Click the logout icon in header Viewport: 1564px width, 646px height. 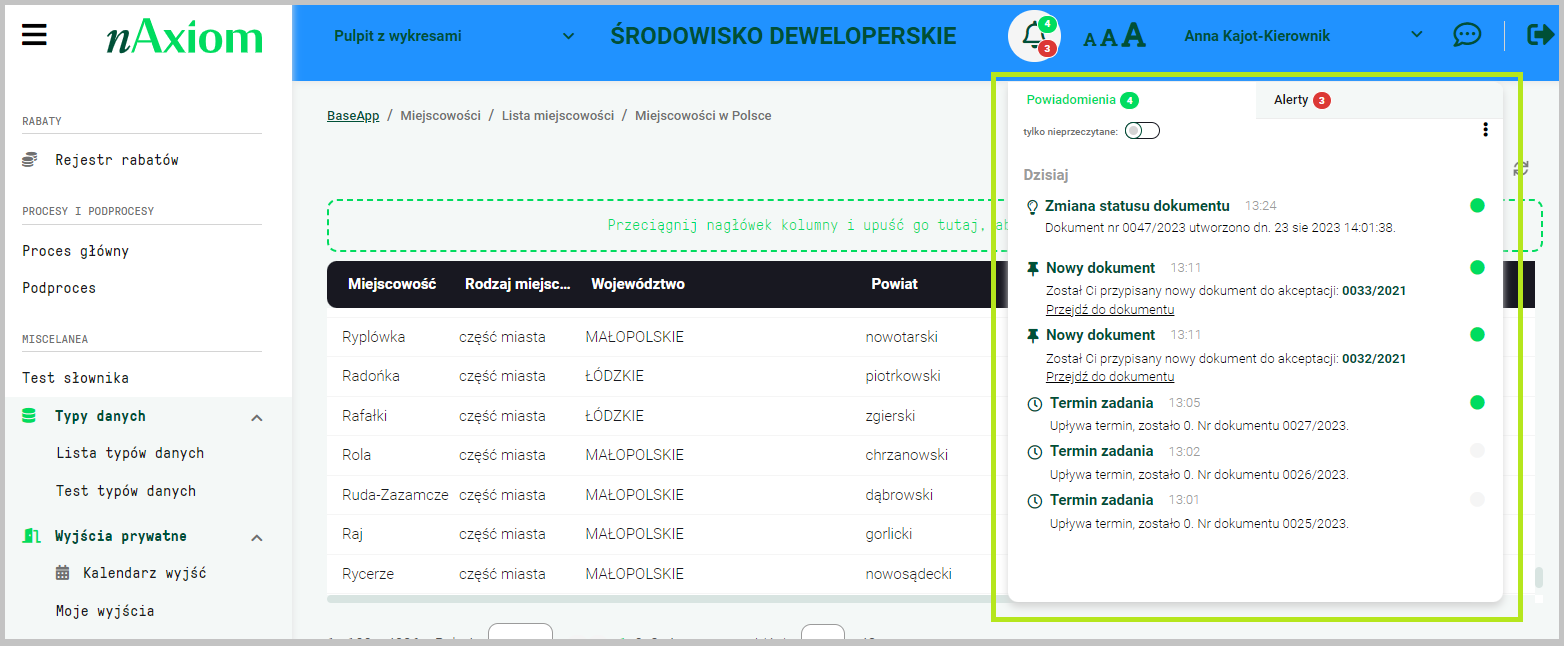1539,35
